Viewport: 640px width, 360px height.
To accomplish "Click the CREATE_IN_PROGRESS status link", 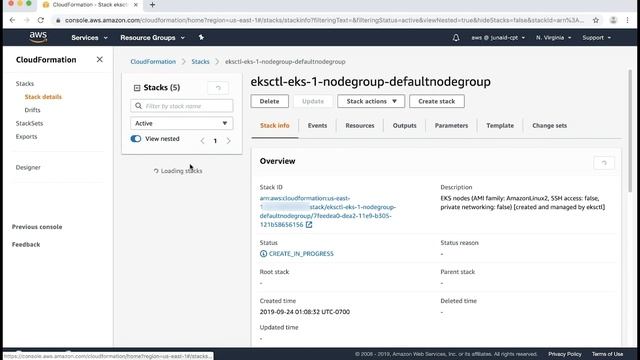I will [301, 253].
